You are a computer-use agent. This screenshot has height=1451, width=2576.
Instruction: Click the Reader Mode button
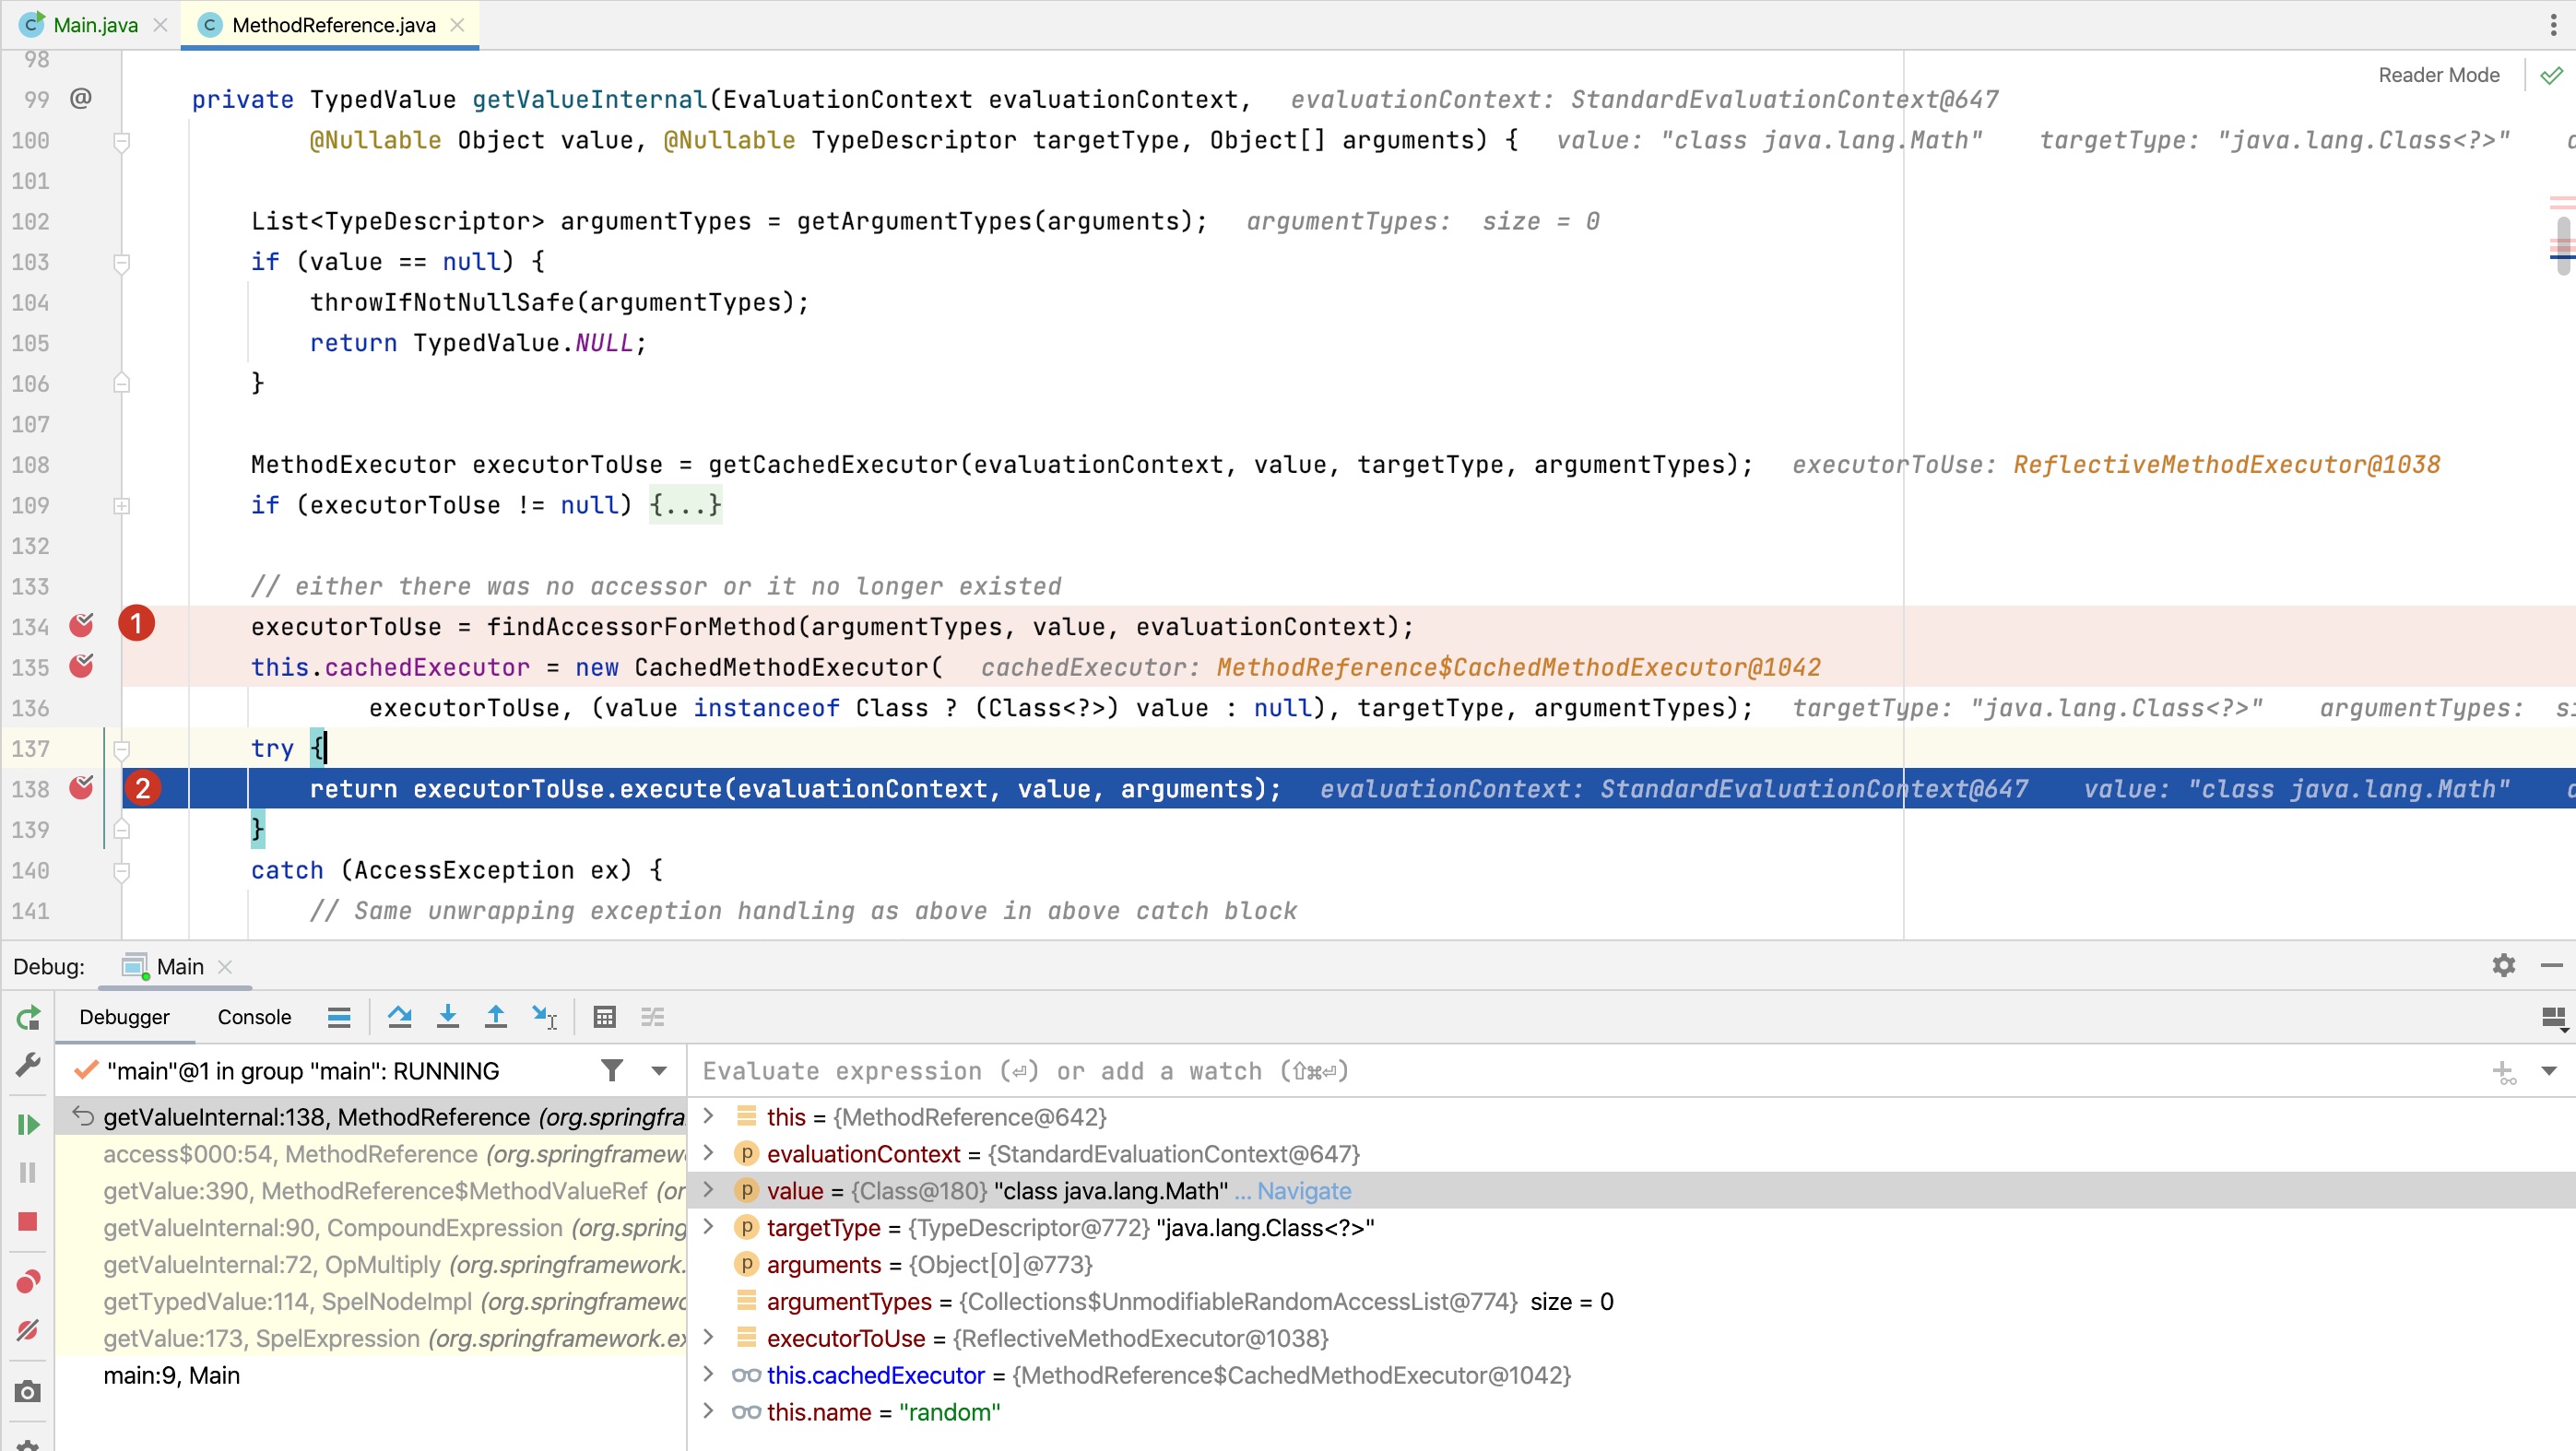pyautogui.click(x=2438, y=75)
